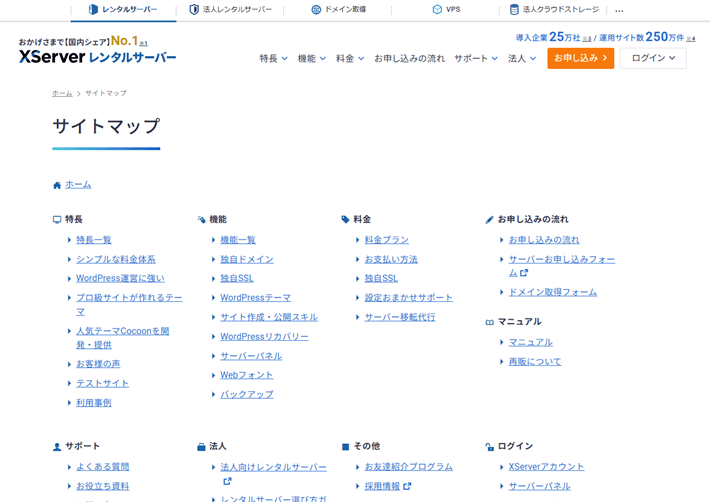Click the person icon beside サポート
This screenshot has height=502, width=710.
coord(57,447)
